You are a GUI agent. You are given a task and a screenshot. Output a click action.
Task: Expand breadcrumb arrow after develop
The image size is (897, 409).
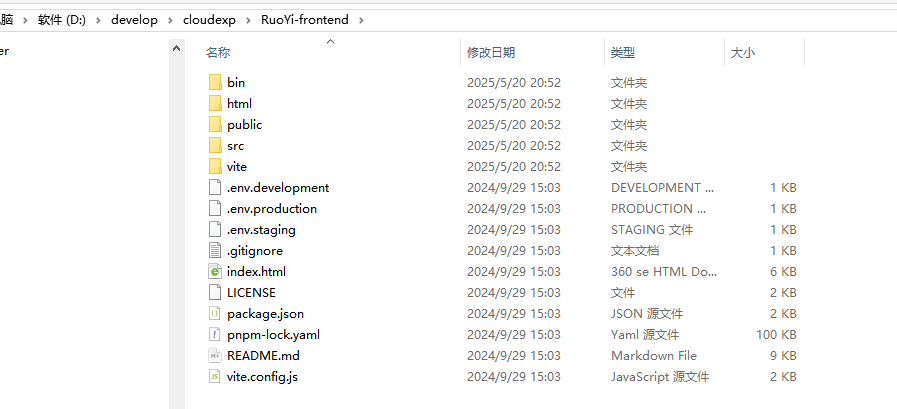170,20
